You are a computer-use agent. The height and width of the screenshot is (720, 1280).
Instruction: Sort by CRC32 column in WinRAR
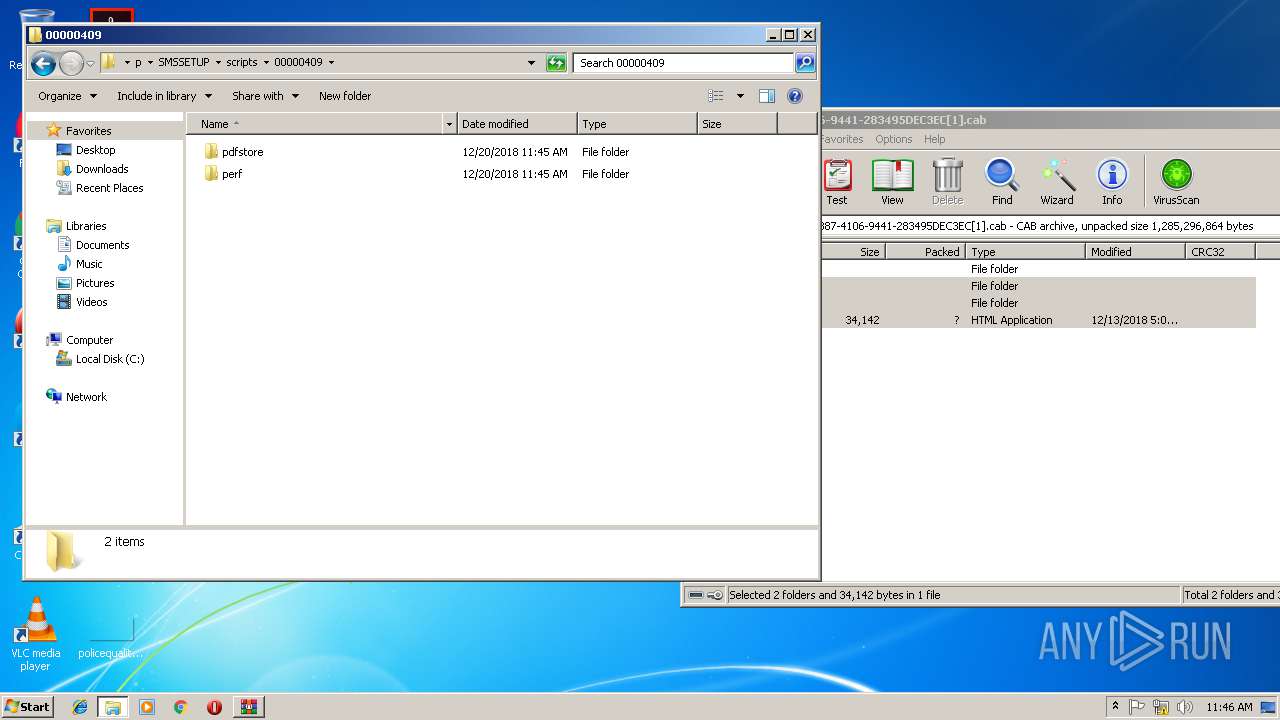(1220, 252)
